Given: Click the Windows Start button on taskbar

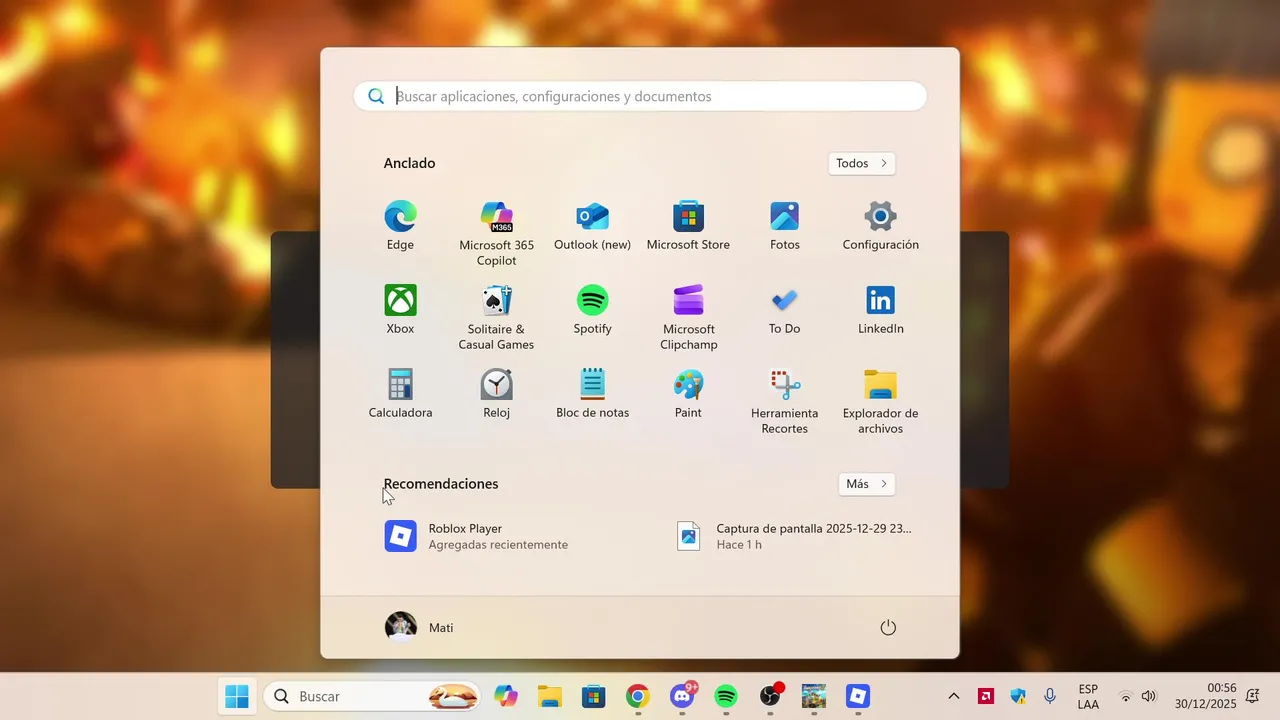Looking at the screenshot, I should click(237, 696).
